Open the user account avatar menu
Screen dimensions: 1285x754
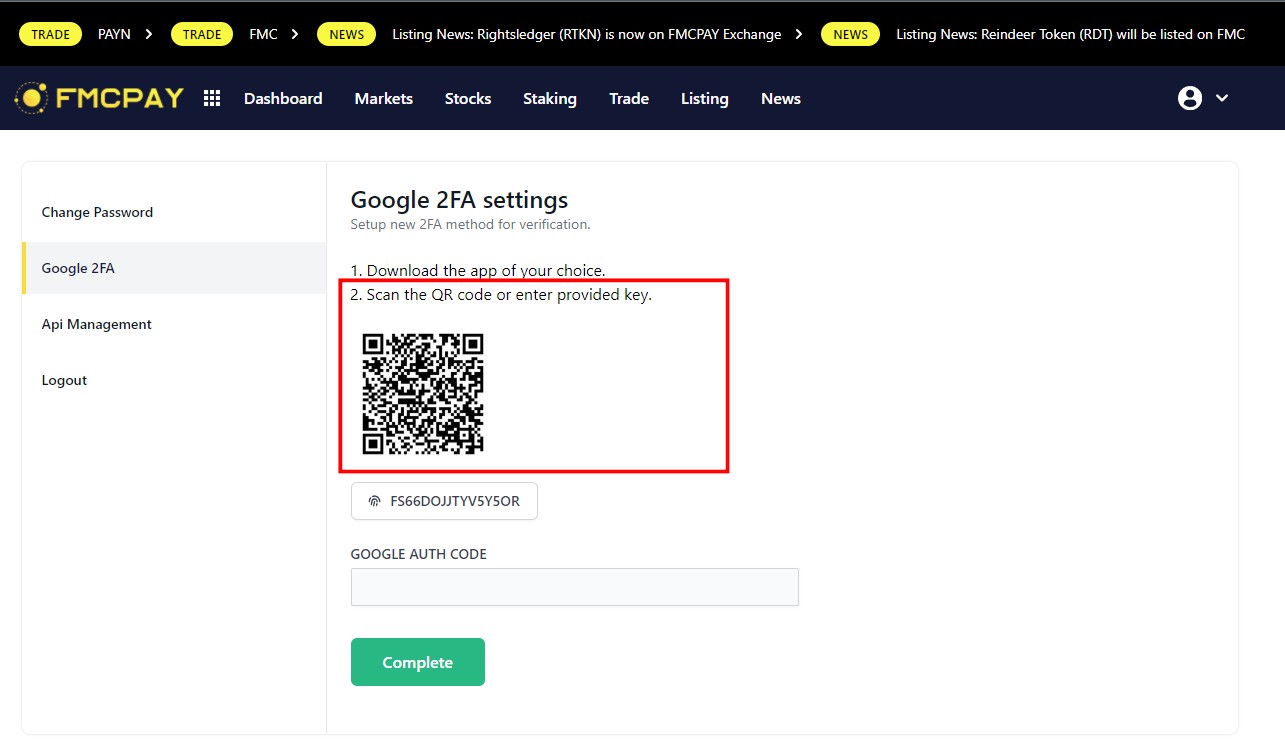1190,98
